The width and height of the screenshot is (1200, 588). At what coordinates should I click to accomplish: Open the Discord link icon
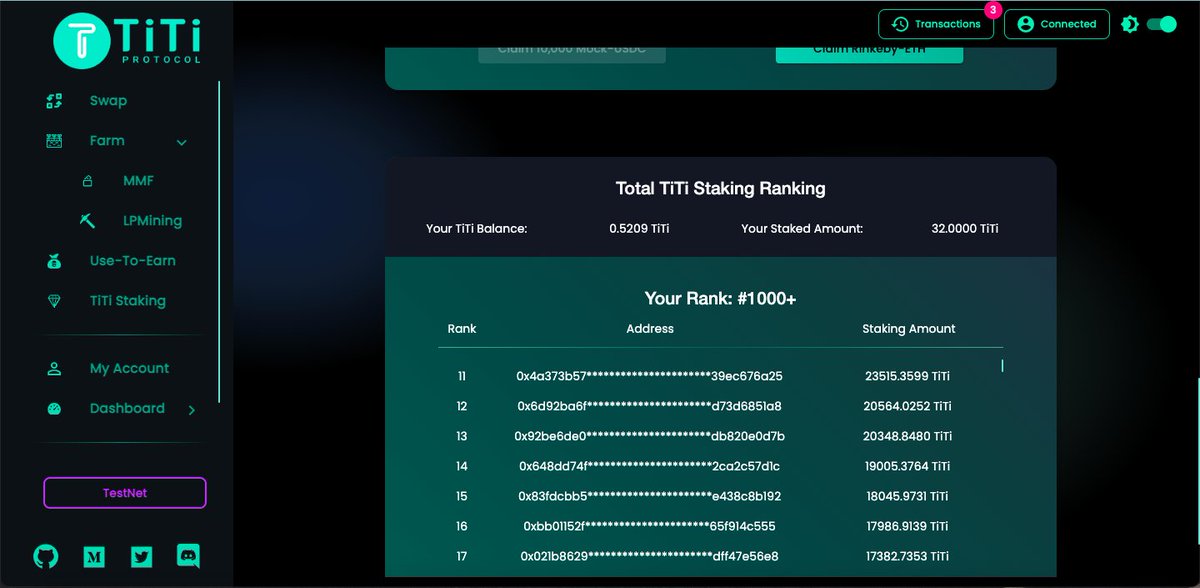[188, 556]
